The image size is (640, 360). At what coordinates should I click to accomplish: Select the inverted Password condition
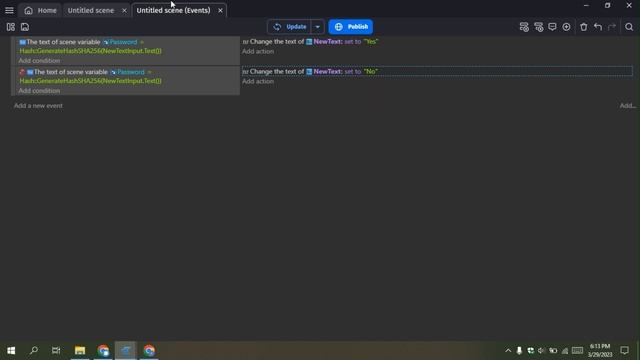90,76
